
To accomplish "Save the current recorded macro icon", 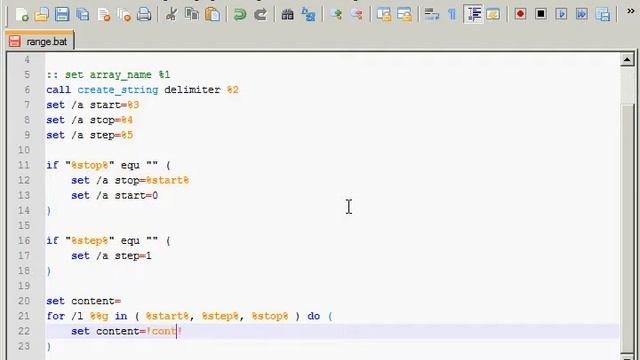I will pos(603,15).
